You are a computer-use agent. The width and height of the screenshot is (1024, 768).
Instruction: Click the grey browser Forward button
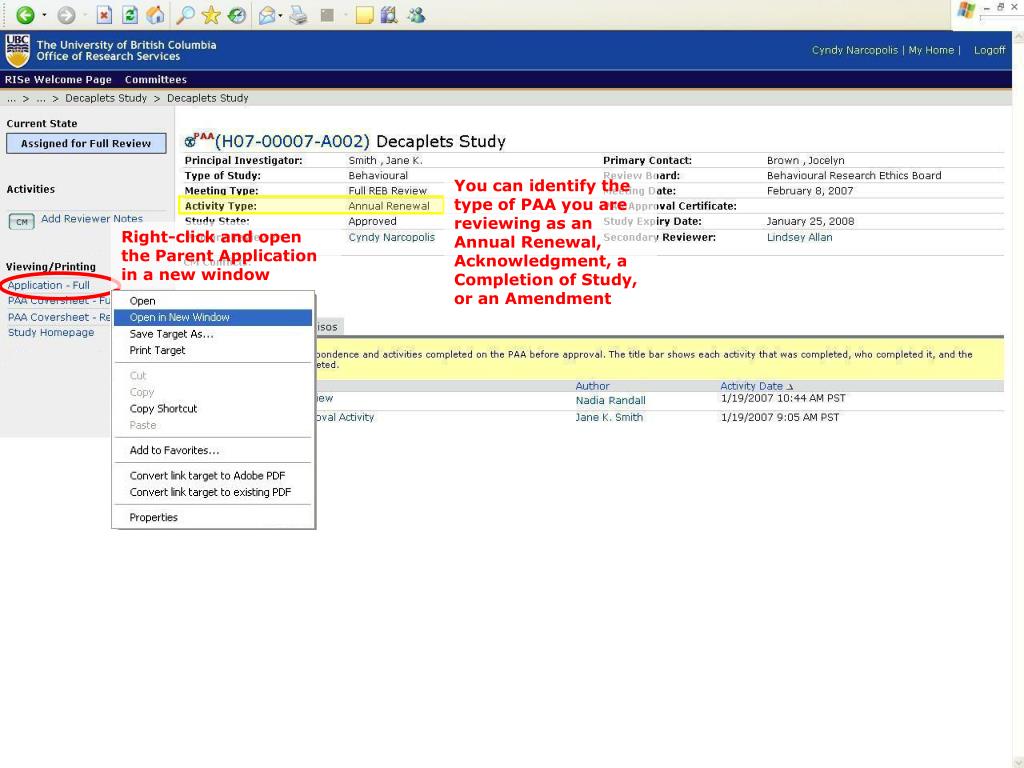pos(66,14)
